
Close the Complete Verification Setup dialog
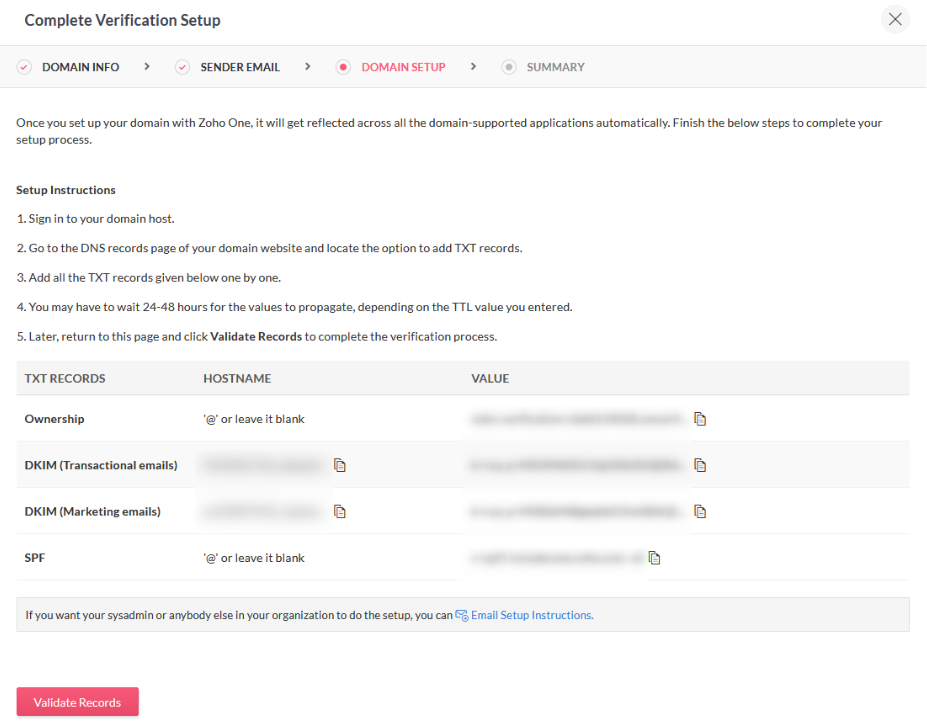click(895, 20)
